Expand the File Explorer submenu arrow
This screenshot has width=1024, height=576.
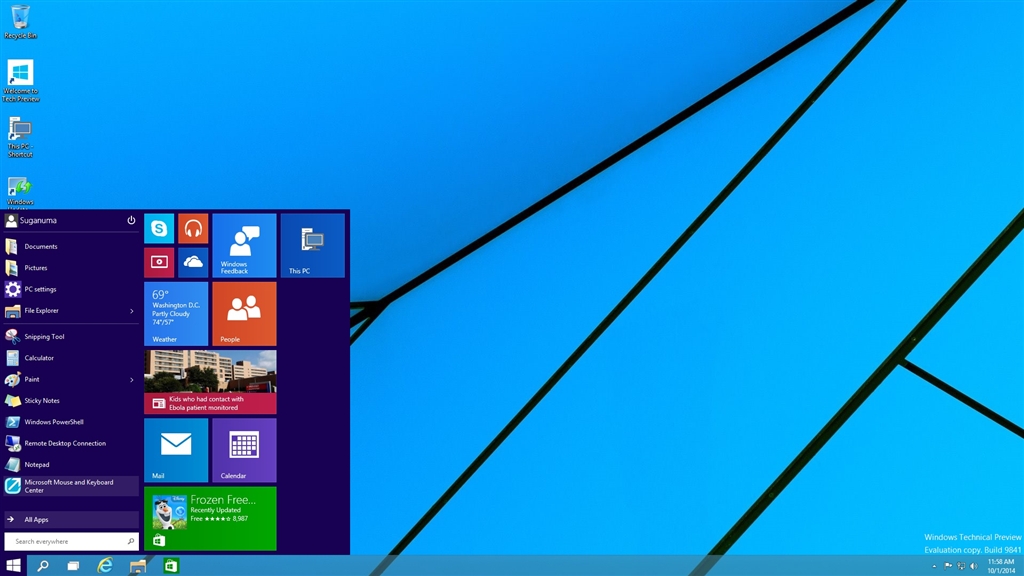[132, 311]
